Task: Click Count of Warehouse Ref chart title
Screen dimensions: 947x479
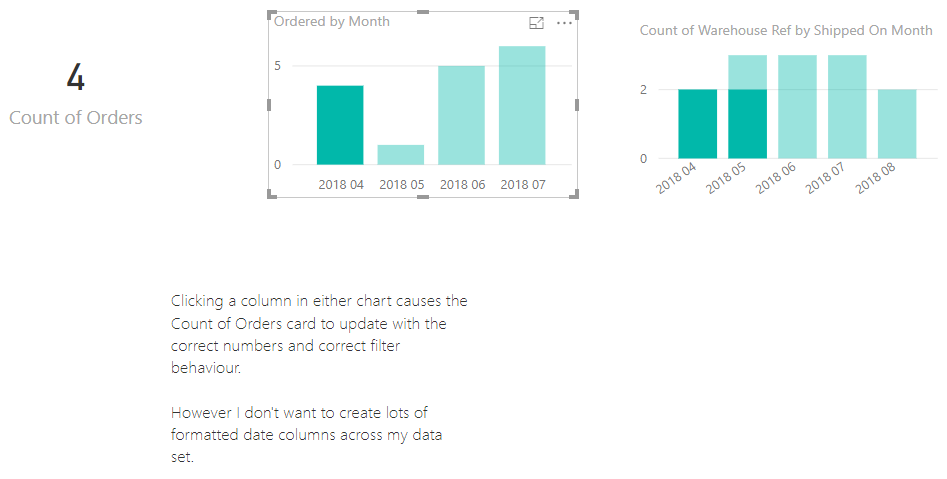Action: [786, 31]
